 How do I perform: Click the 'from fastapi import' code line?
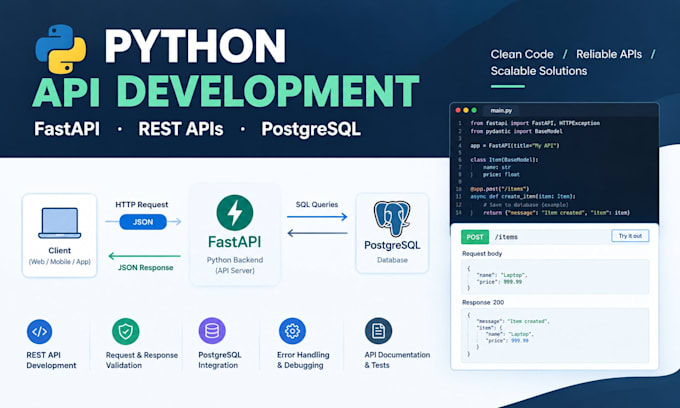click(535, 123)
